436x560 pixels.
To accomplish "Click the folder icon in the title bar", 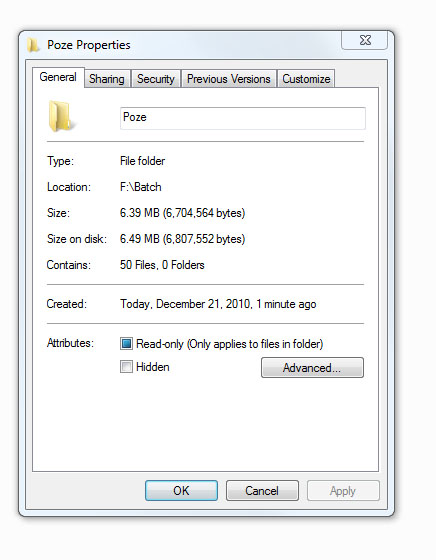I will click(33, 45).
